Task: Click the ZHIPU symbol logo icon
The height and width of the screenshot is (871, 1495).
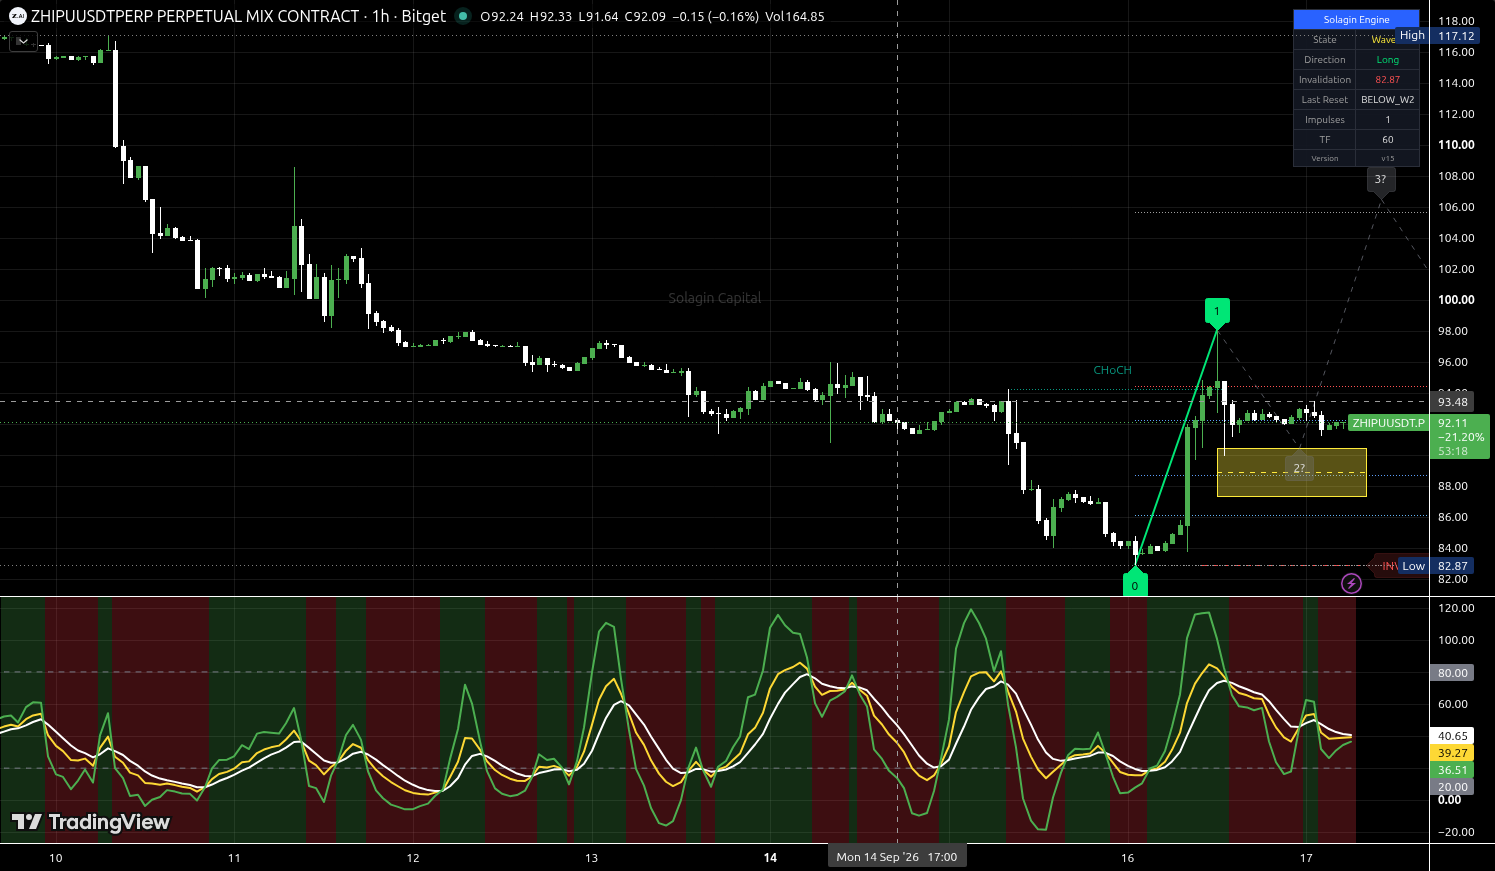Action: (17, 16)
